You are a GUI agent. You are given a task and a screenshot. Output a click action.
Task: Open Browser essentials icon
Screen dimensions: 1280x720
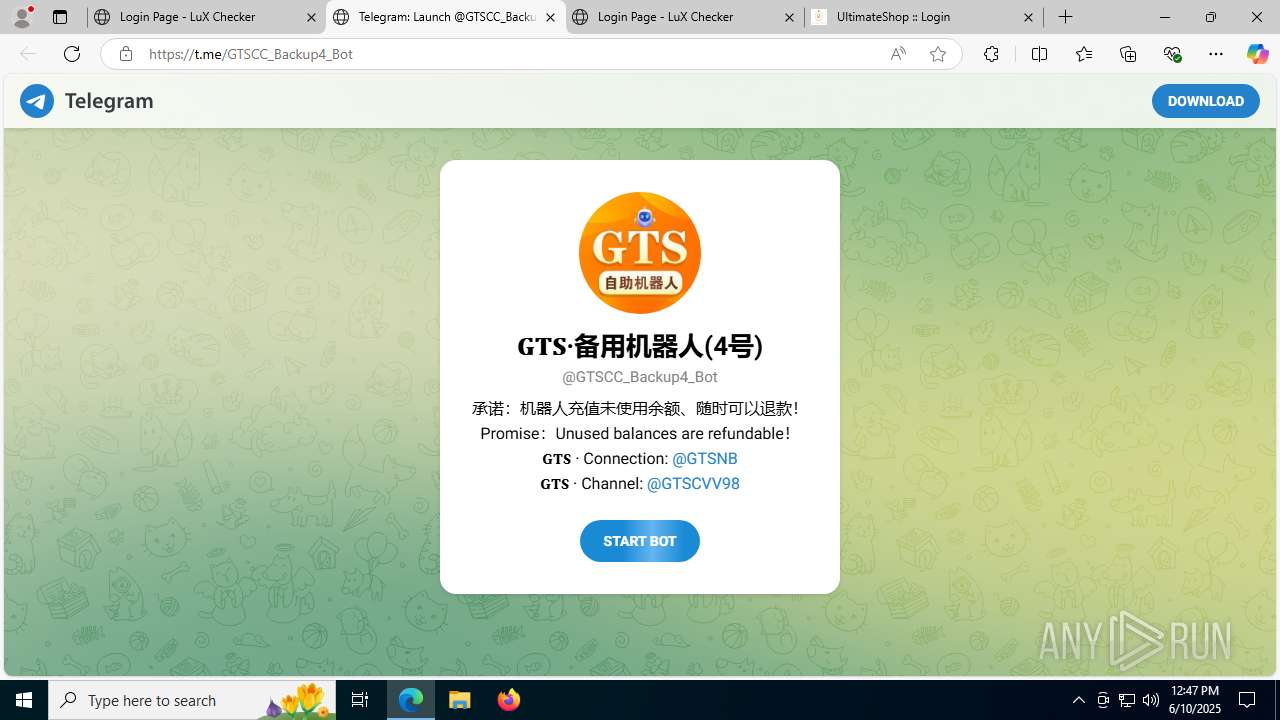coord(1172,54)
